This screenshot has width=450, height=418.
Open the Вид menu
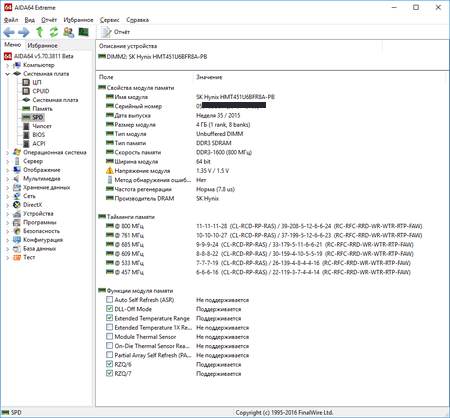click(x=29, y=20)
